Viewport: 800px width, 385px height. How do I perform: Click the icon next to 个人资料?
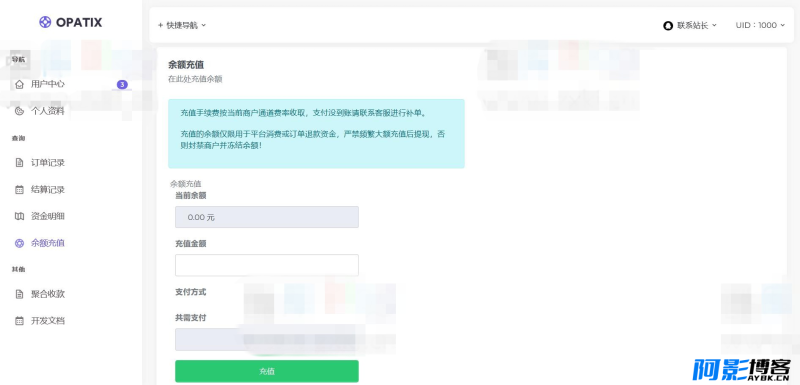(x=19, y=111)
